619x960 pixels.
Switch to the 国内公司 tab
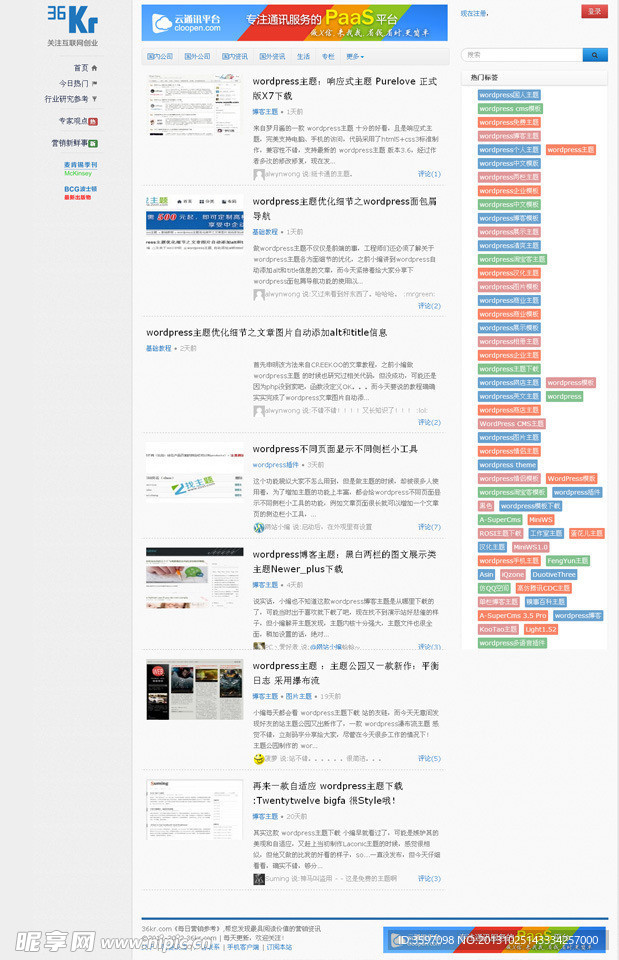click(x=160, y=56)
